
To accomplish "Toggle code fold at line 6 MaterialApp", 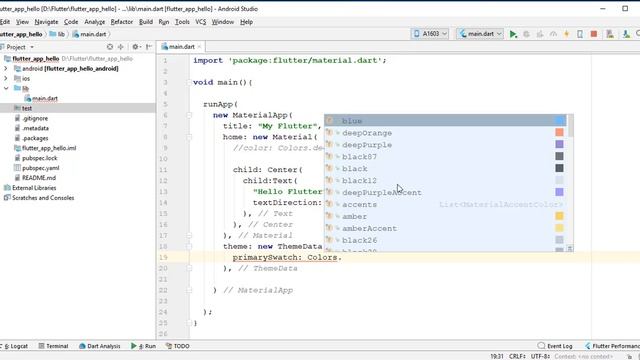I will (189, 115).
